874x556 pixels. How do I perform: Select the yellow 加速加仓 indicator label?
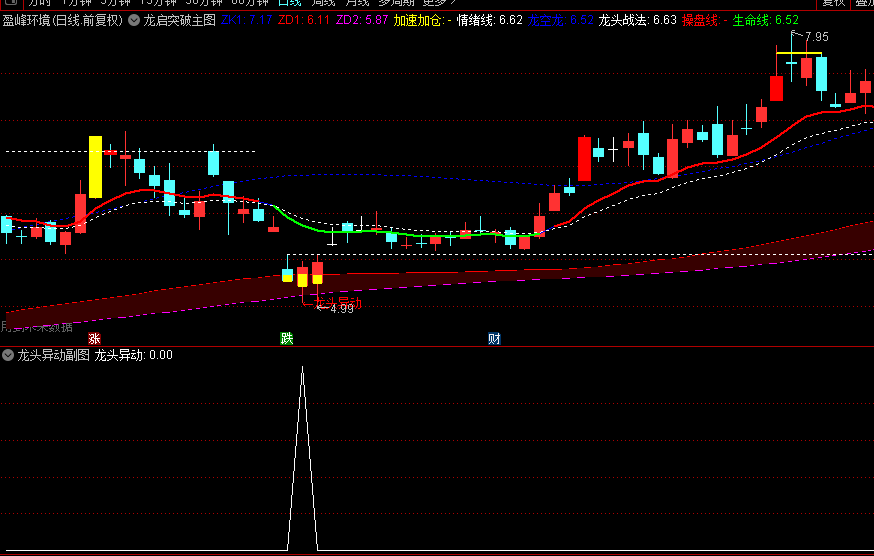(422, 21)
